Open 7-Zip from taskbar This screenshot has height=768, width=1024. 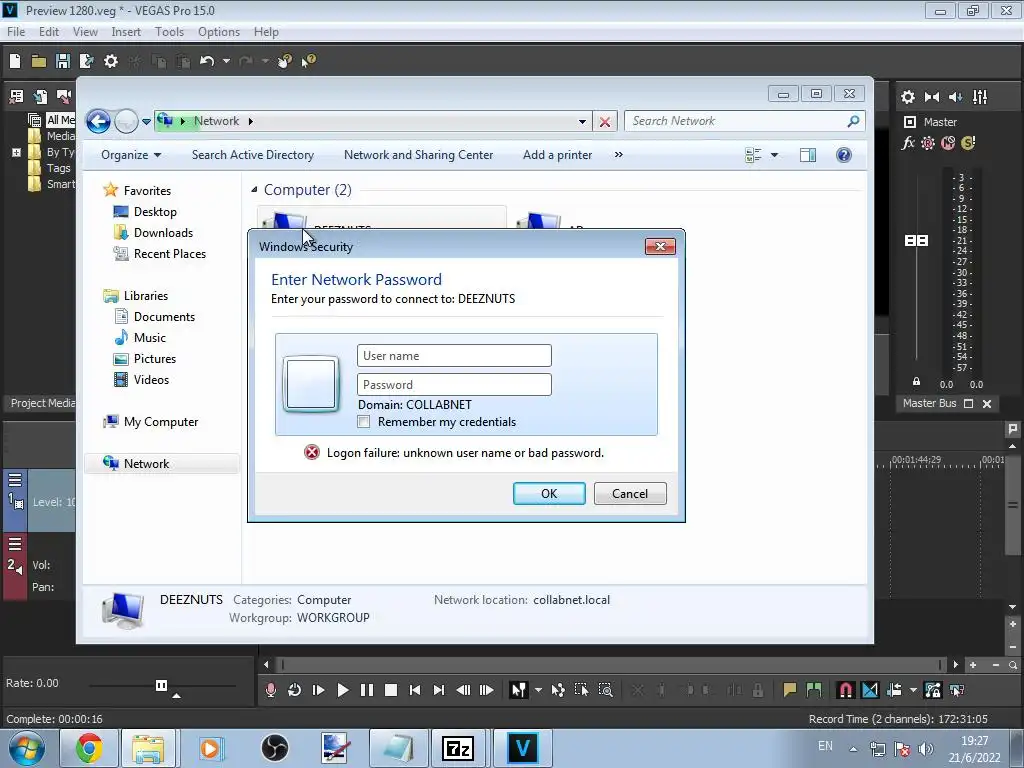pyautogui.click(x=457, y=748)
